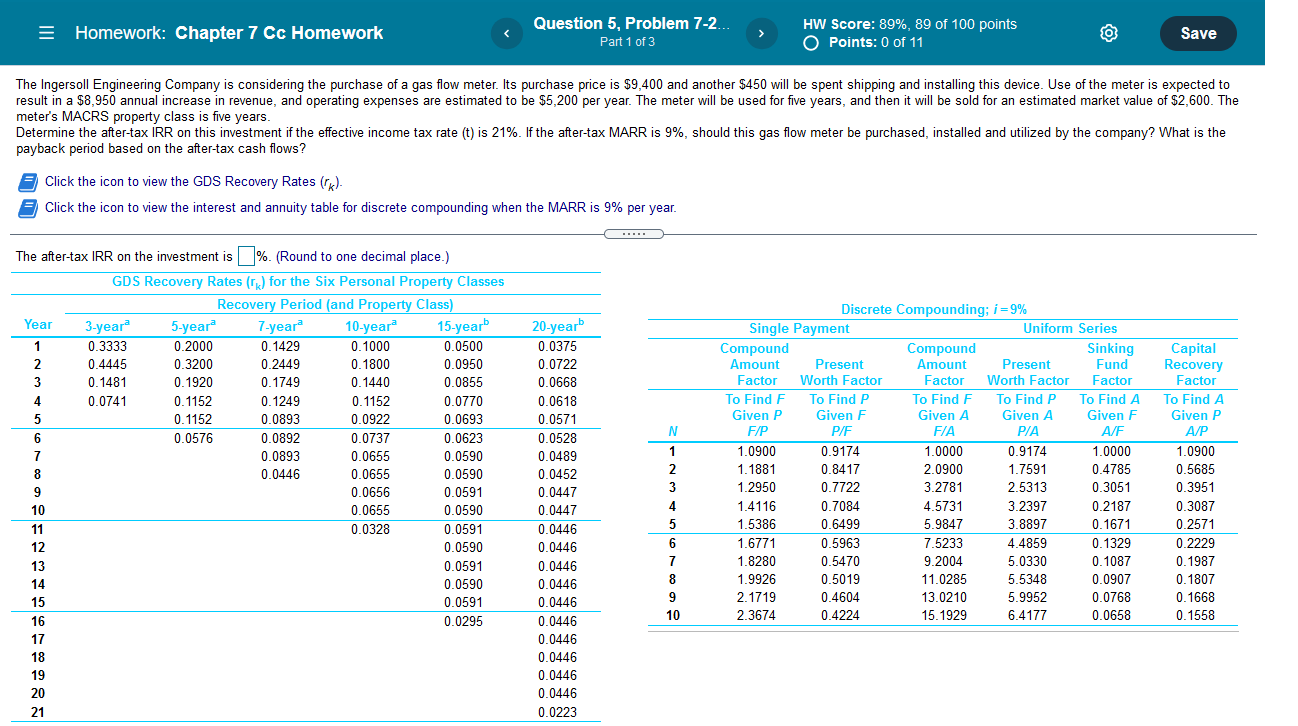The width and height of the screenshot is (1298, 726).
Task: Click the 0.4445 value in 3-year column
Action: coord(106,364)
